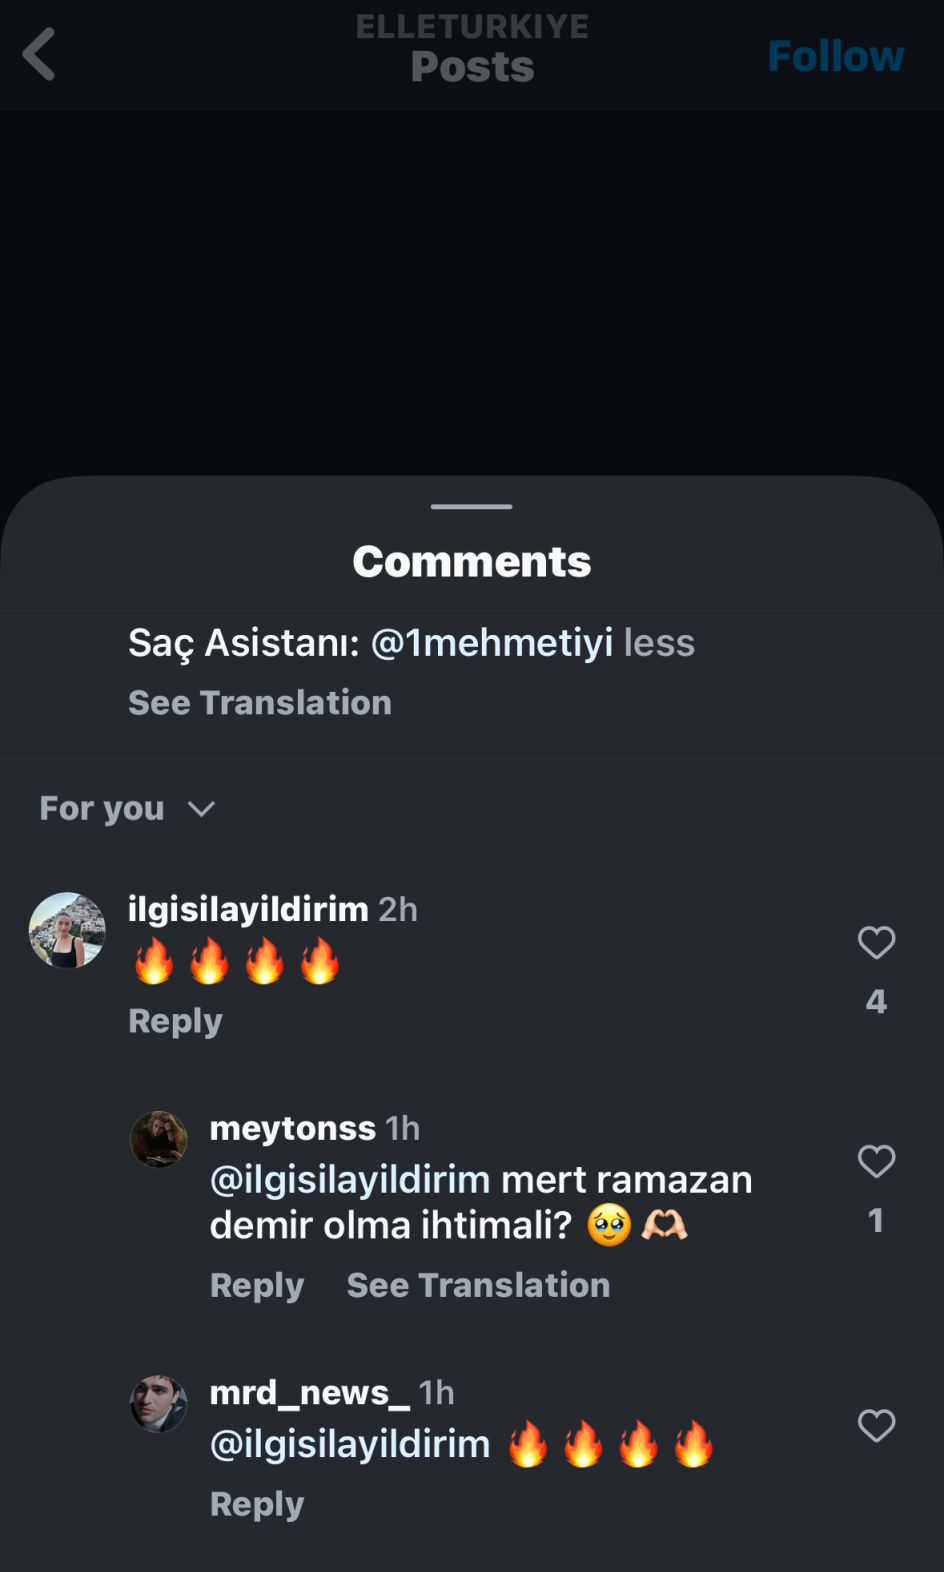Grab the comments sheet drag handle

[x=472, y=507]
